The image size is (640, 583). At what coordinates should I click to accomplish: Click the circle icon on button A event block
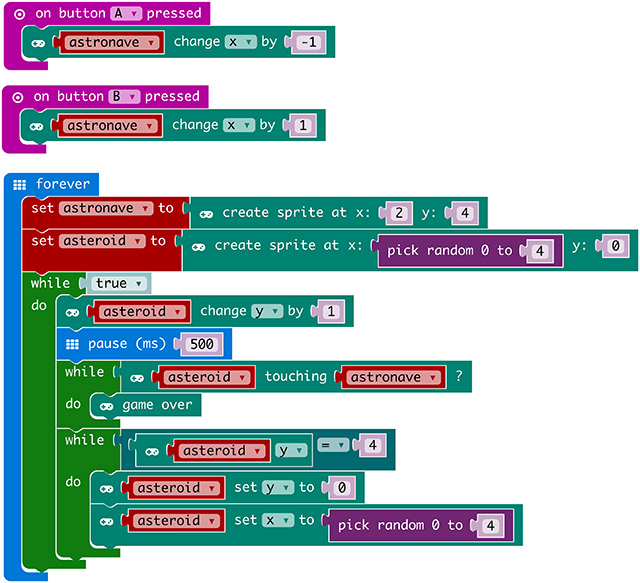19,14
